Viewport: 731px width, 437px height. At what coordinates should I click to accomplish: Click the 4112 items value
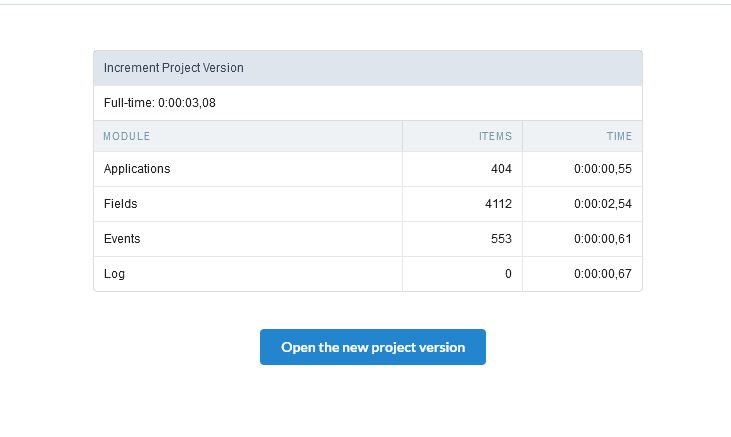498,204
